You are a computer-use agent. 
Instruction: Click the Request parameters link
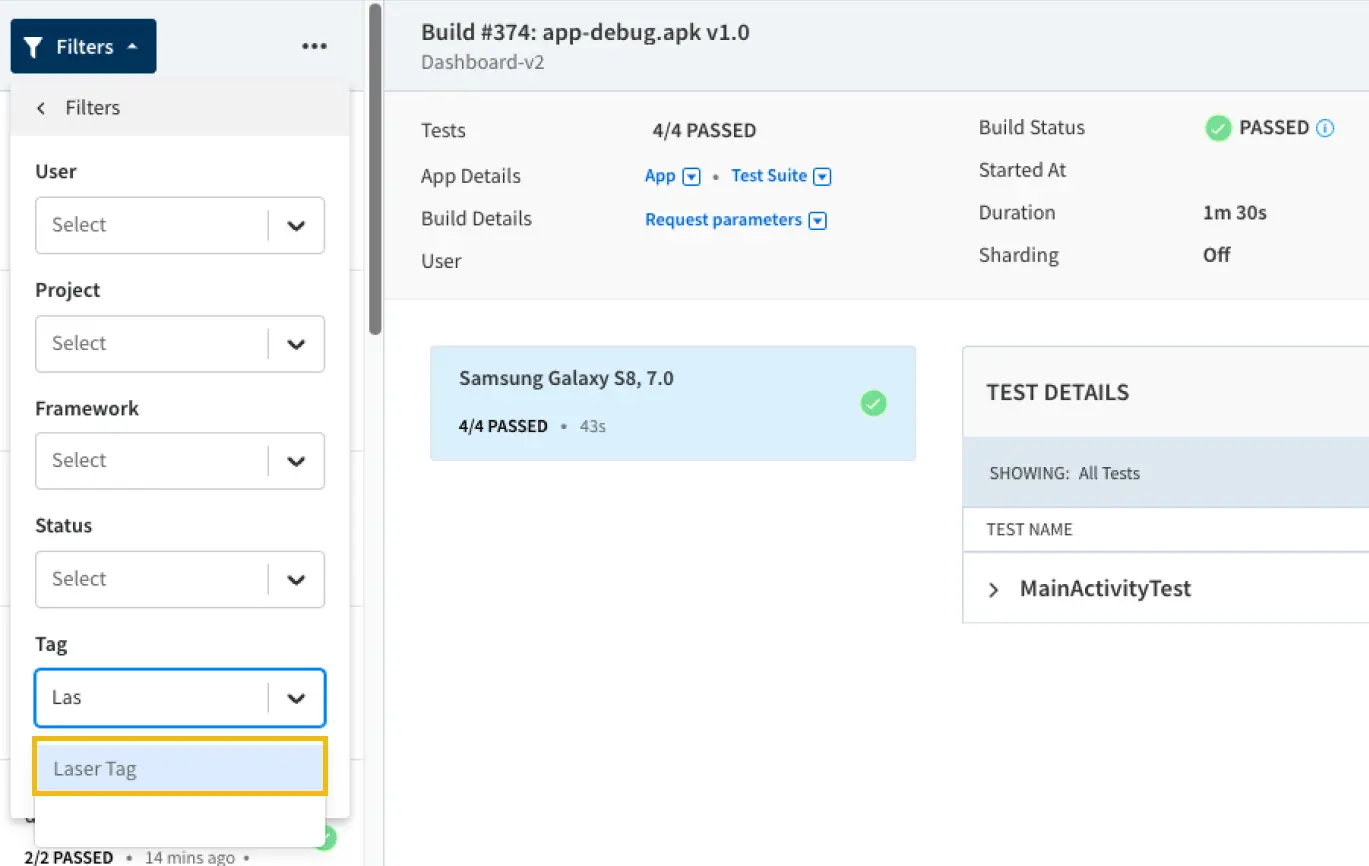click(723, 220)
